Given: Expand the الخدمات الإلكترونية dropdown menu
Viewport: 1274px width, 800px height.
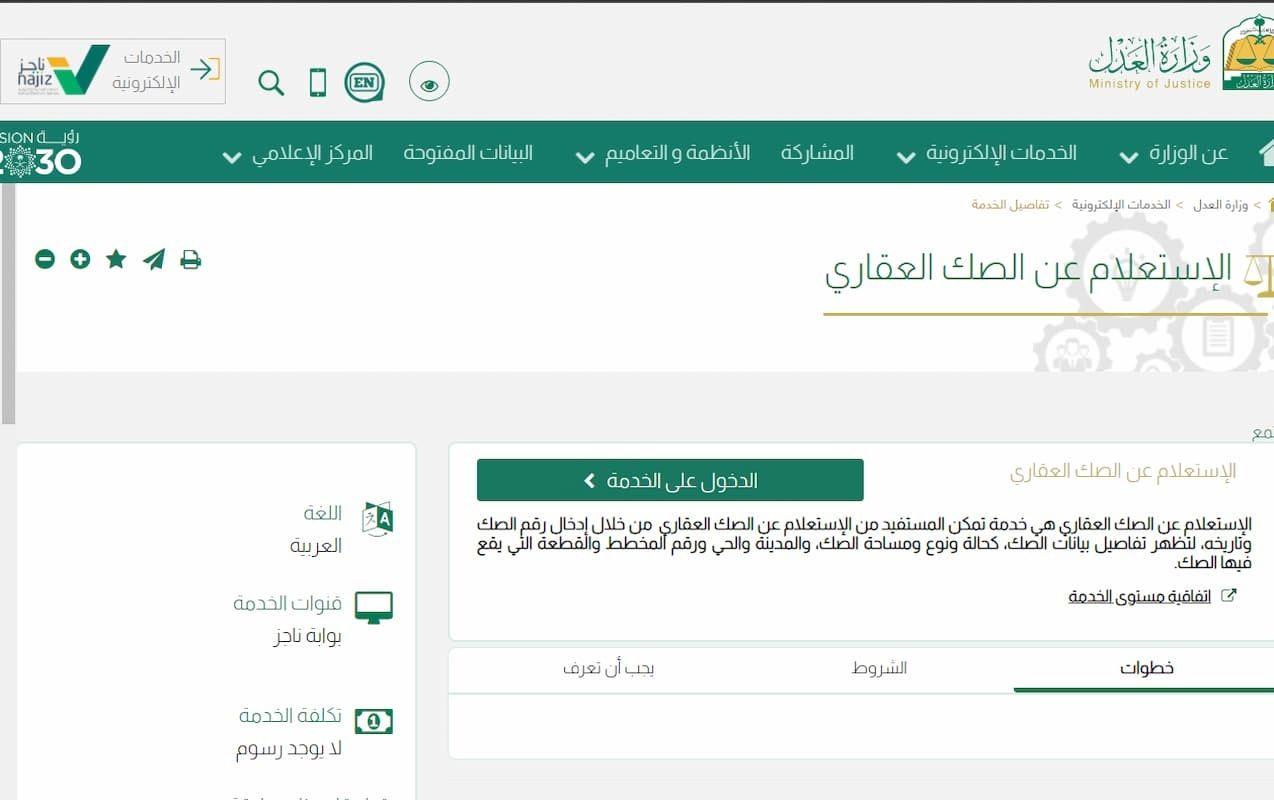Looking at the screenshot, I should 1000,154.
